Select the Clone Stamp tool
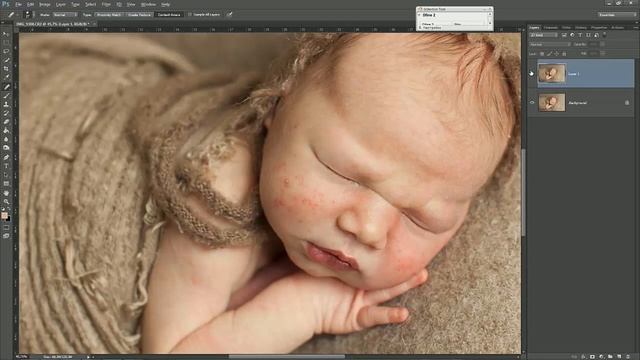This screenshot has height=360, width=640. 6,104
